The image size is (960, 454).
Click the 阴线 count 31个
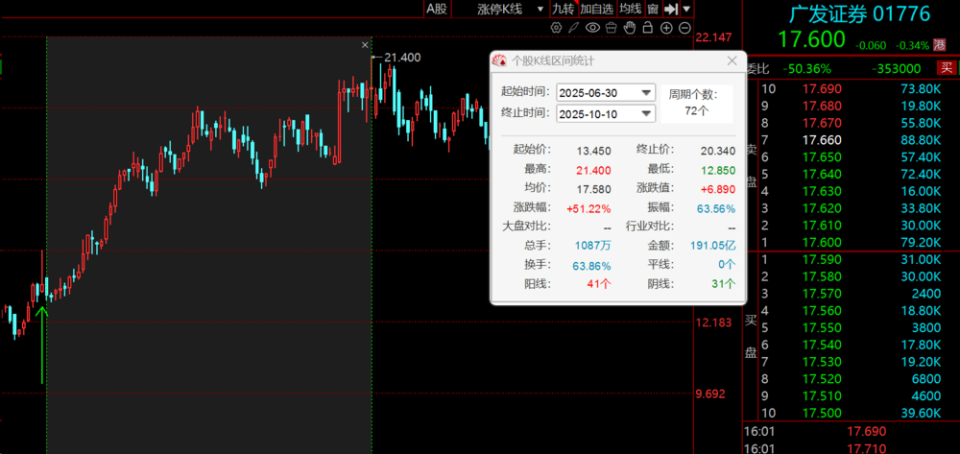723,284
